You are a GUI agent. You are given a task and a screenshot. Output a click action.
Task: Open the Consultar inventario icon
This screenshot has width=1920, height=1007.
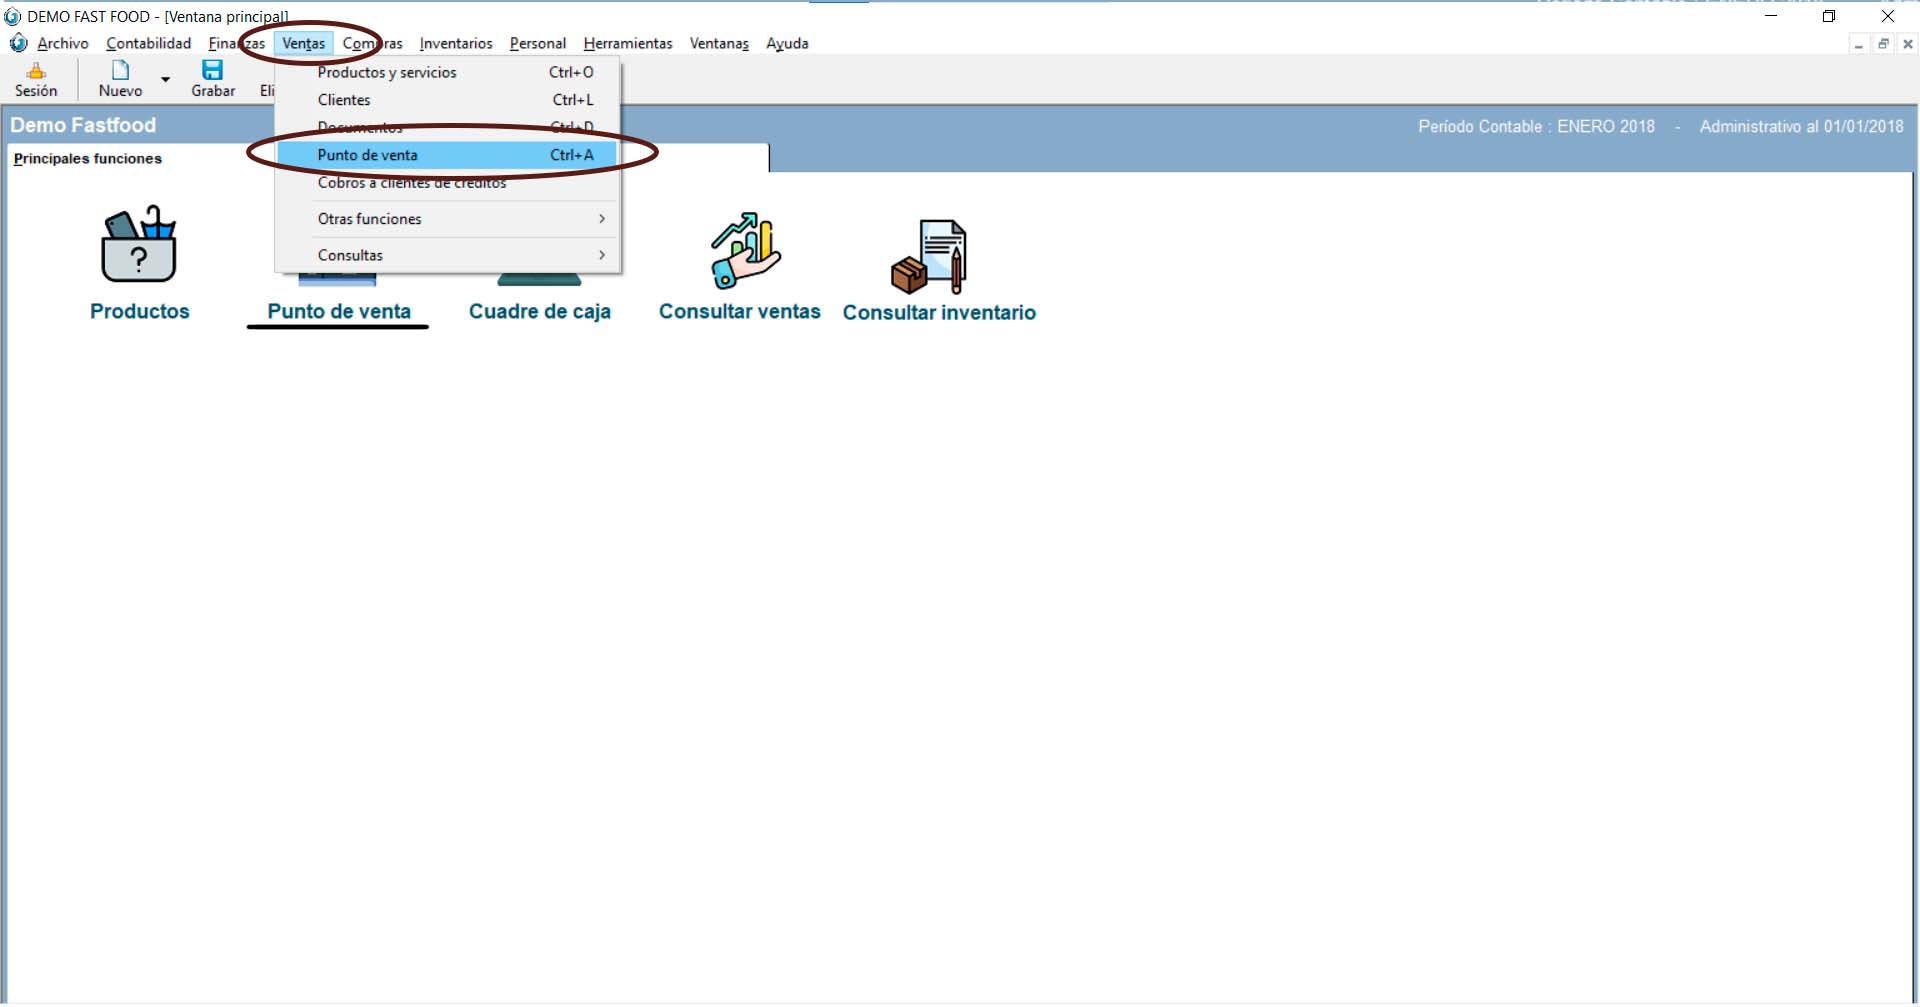pos(930,256)
